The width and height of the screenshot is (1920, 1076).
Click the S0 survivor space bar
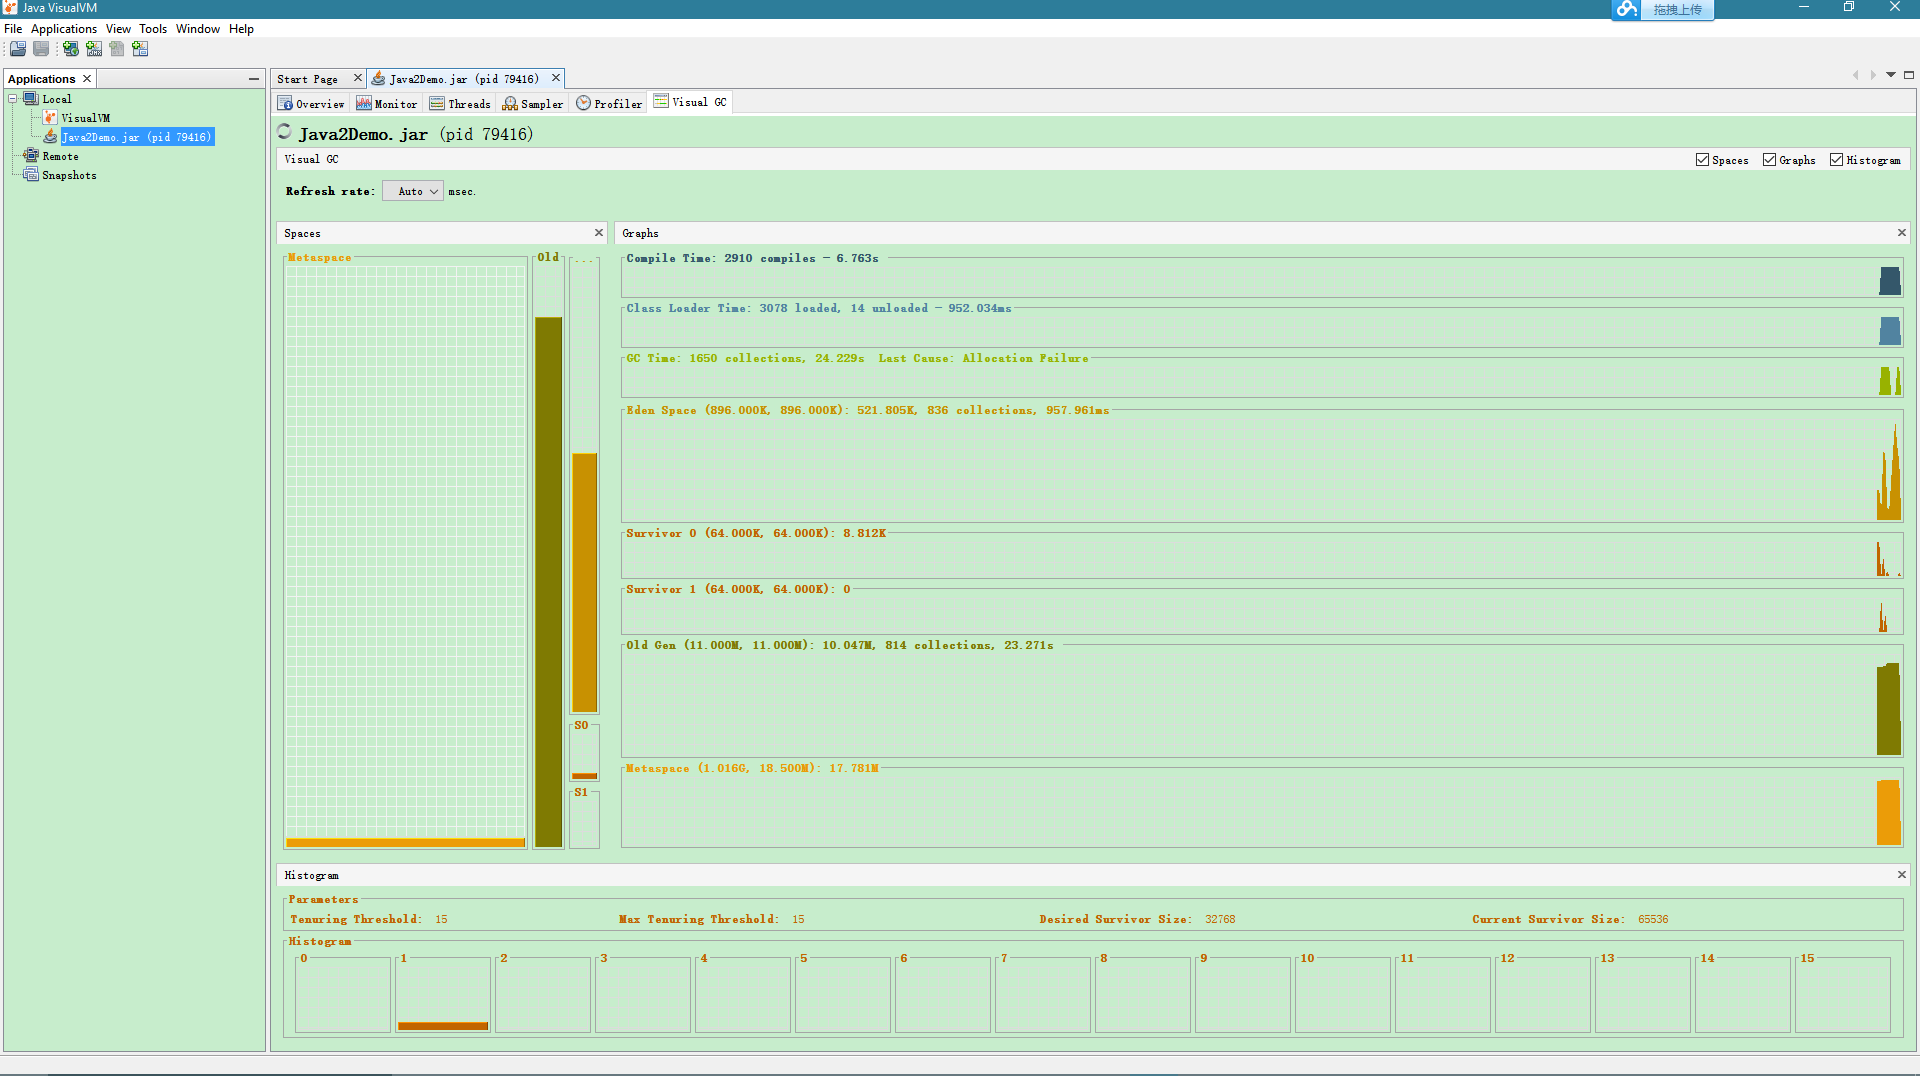[584, 776]
